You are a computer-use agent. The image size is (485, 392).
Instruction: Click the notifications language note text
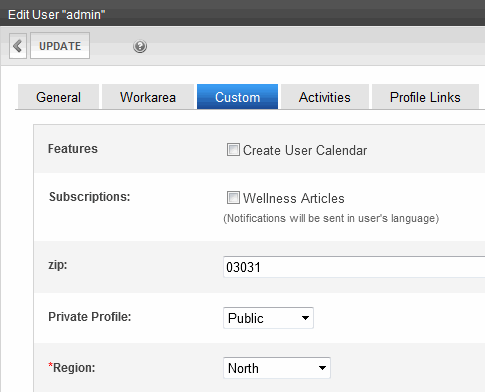(x=331, y=218)
